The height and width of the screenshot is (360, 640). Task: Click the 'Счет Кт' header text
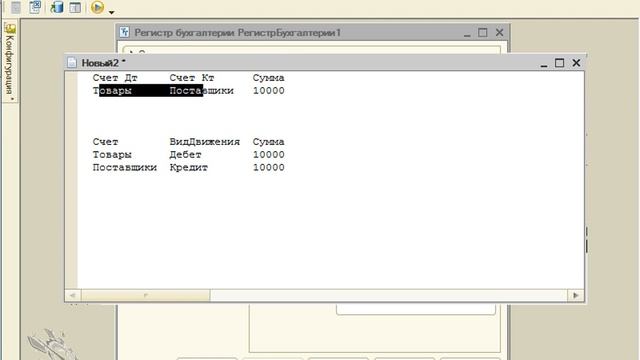pos(192,78)
